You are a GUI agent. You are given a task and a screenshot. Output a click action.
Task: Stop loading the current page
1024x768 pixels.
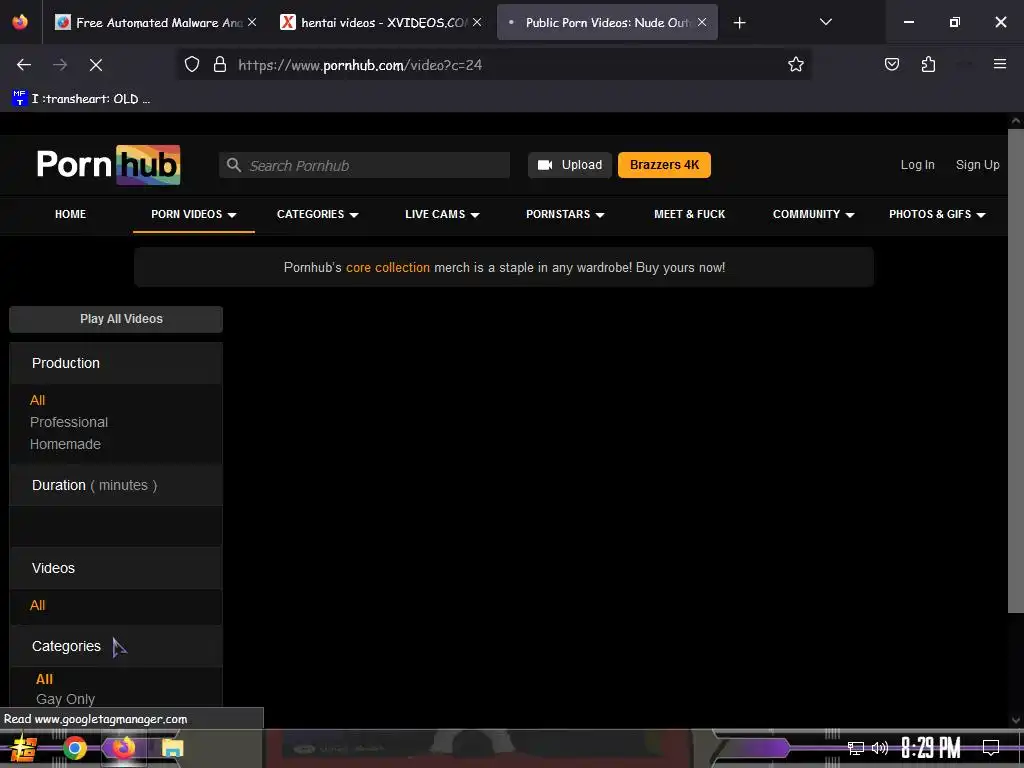[95, 65]
